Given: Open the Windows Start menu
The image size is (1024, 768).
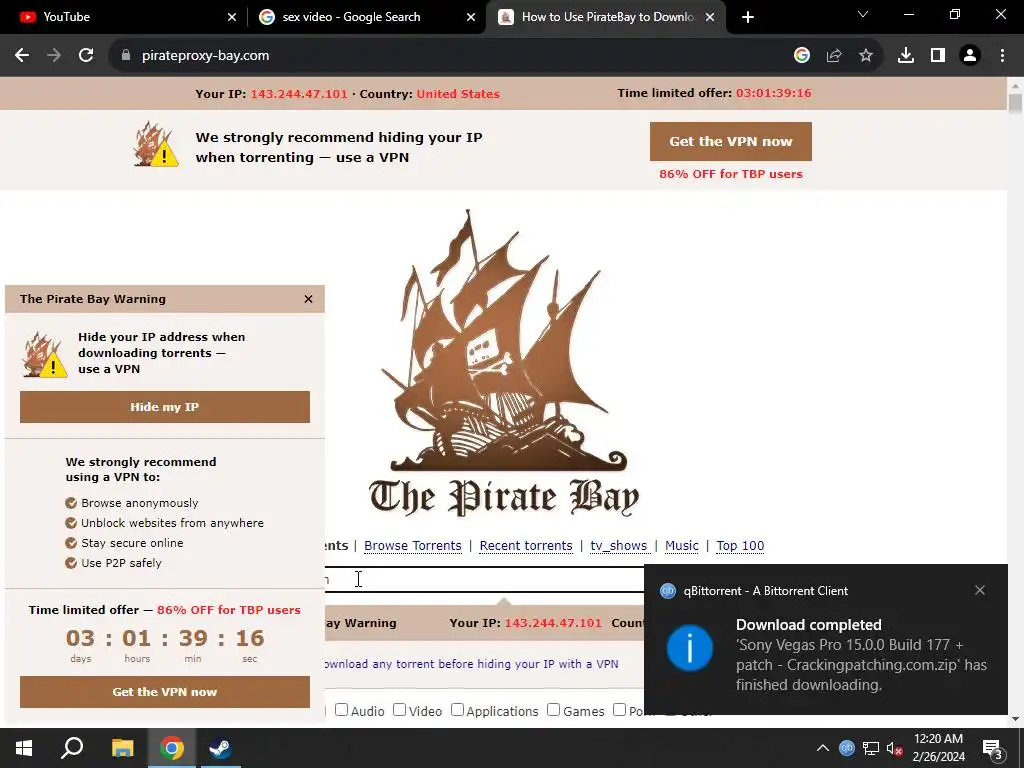Looking at the screenshot, I should 24,748.
